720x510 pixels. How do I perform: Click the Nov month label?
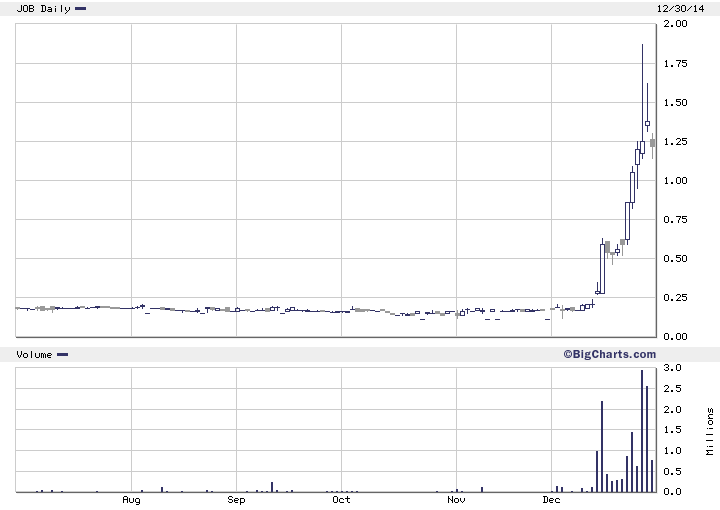[x=456, y=499]
